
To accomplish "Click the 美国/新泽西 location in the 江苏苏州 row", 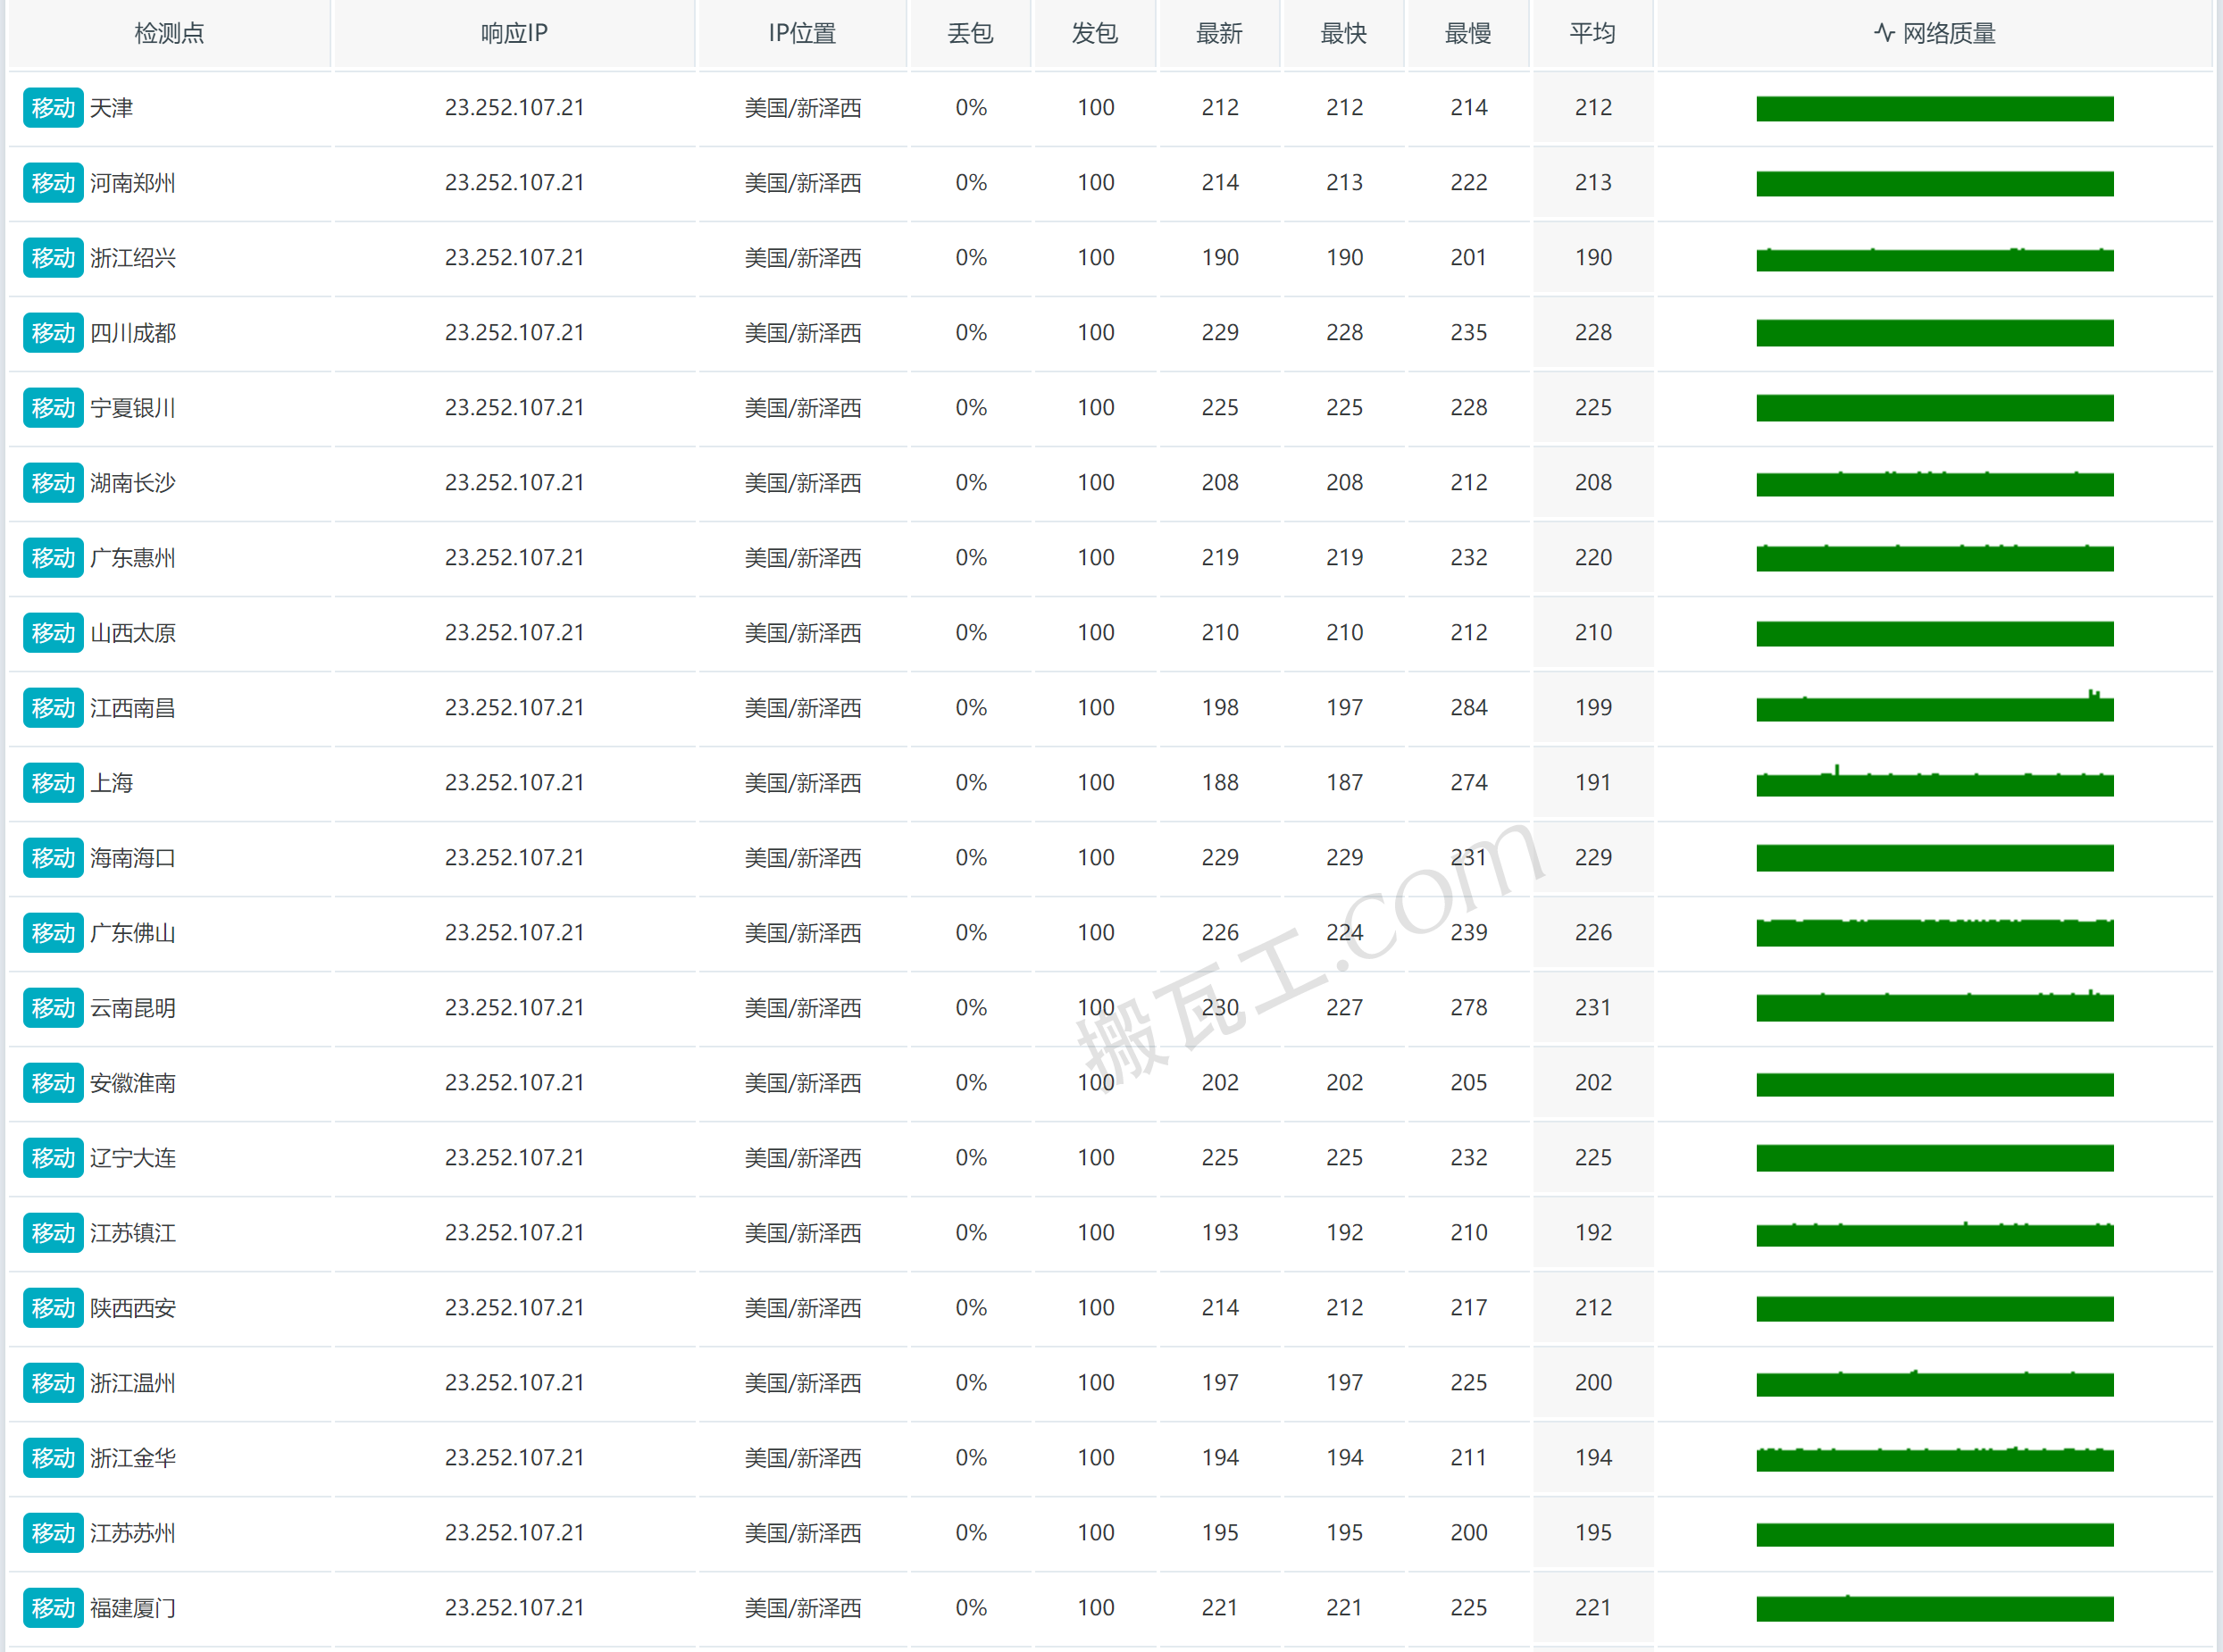I will click(802, 1533).
